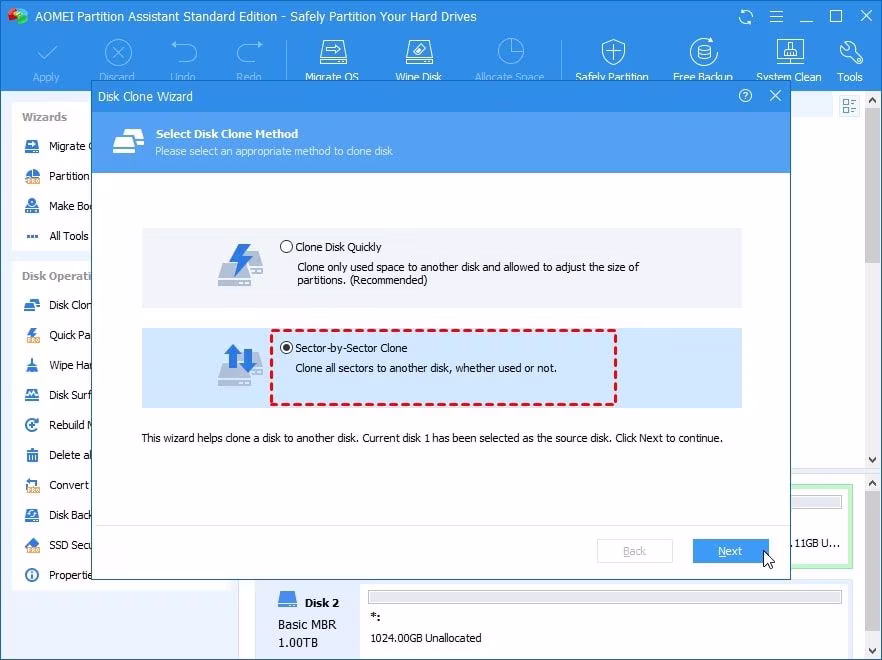Click the Make Bootable sidebar item
This screenshot has width=882, height=660.
(57, 205)
